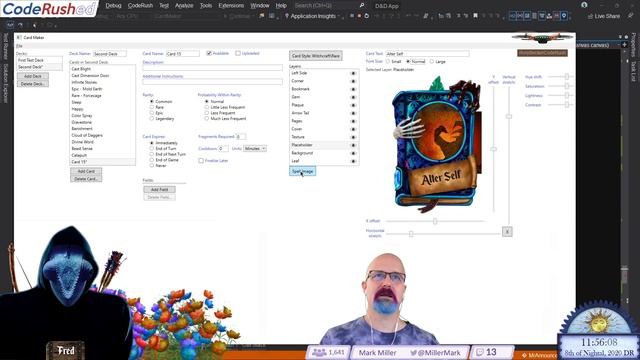Screen dimensions: 640x360
Task: Open the CodeRush menu
Action: [140, 6]
